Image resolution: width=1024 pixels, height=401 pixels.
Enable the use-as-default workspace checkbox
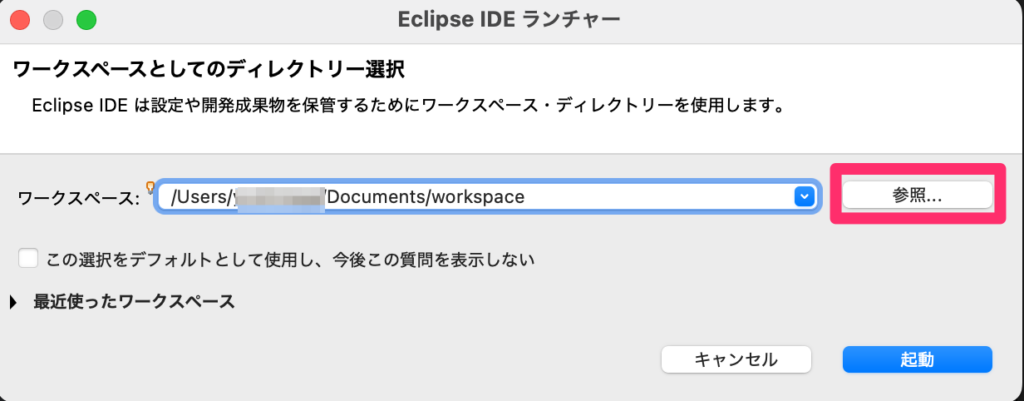pyautogui.click(x=28, y=259)
